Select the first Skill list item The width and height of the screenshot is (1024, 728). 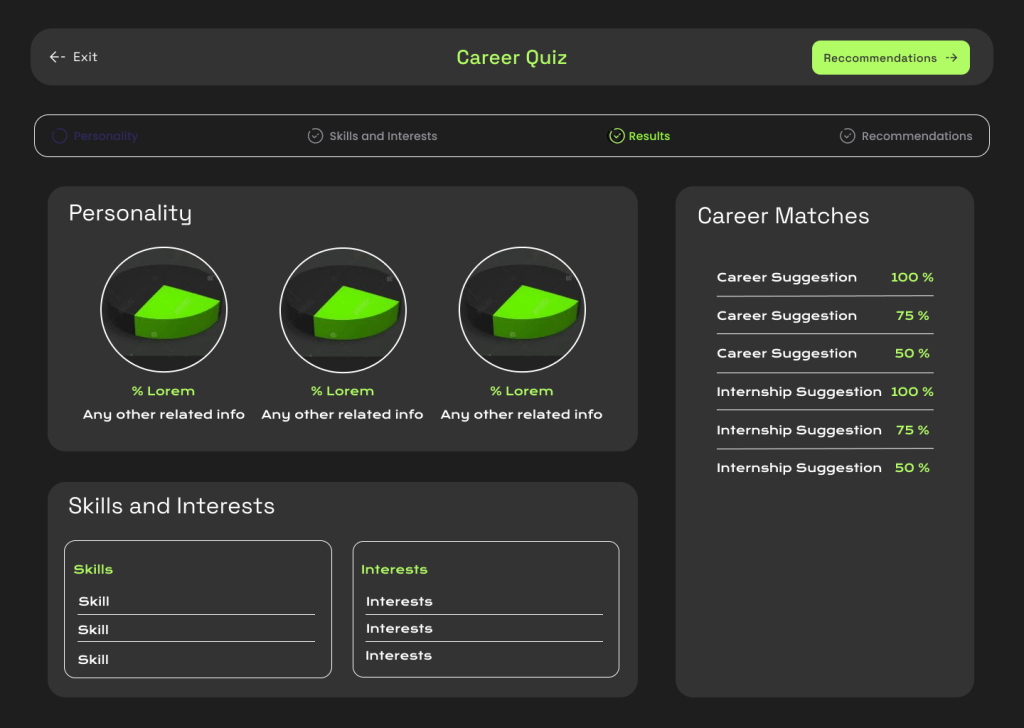tap(94, 601)
